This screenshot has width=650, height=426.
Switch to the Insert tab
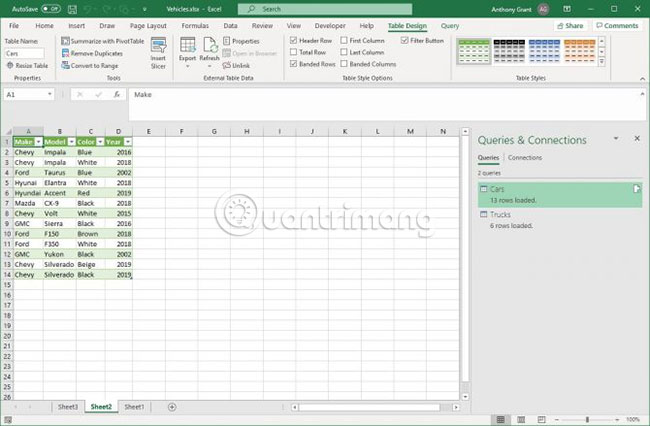click(76, 26)
